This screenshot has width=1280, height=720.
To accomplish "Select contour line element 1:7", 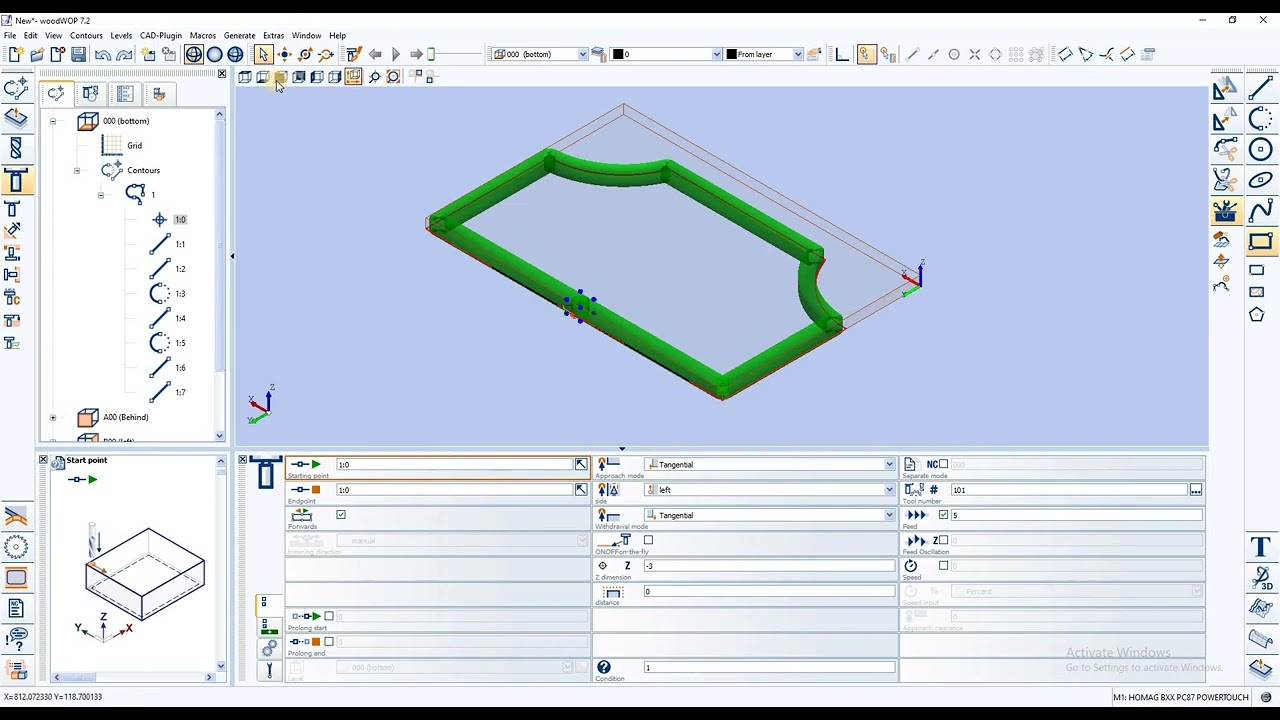I will (180, 392).
